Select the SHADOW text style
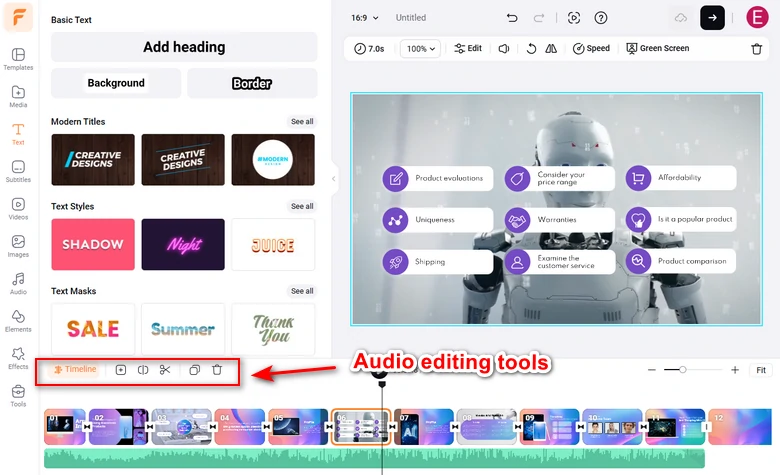 93,244
